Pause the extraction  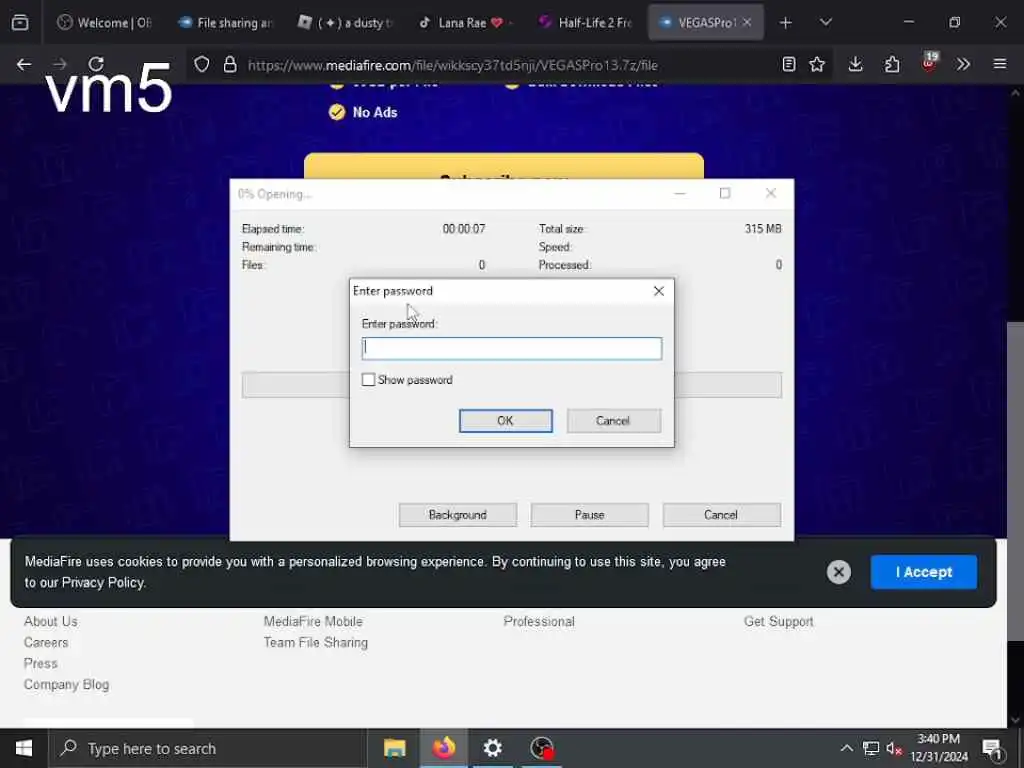click(590, 515)
